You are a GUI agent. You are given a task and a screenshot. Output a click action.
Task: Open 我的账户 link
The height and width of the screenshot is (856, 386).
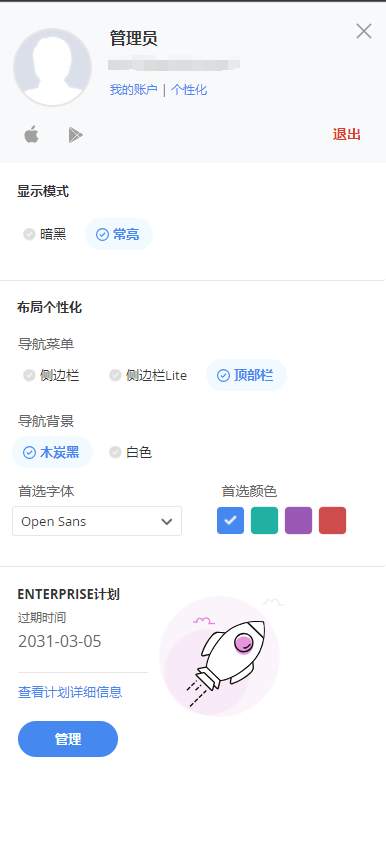133,90
